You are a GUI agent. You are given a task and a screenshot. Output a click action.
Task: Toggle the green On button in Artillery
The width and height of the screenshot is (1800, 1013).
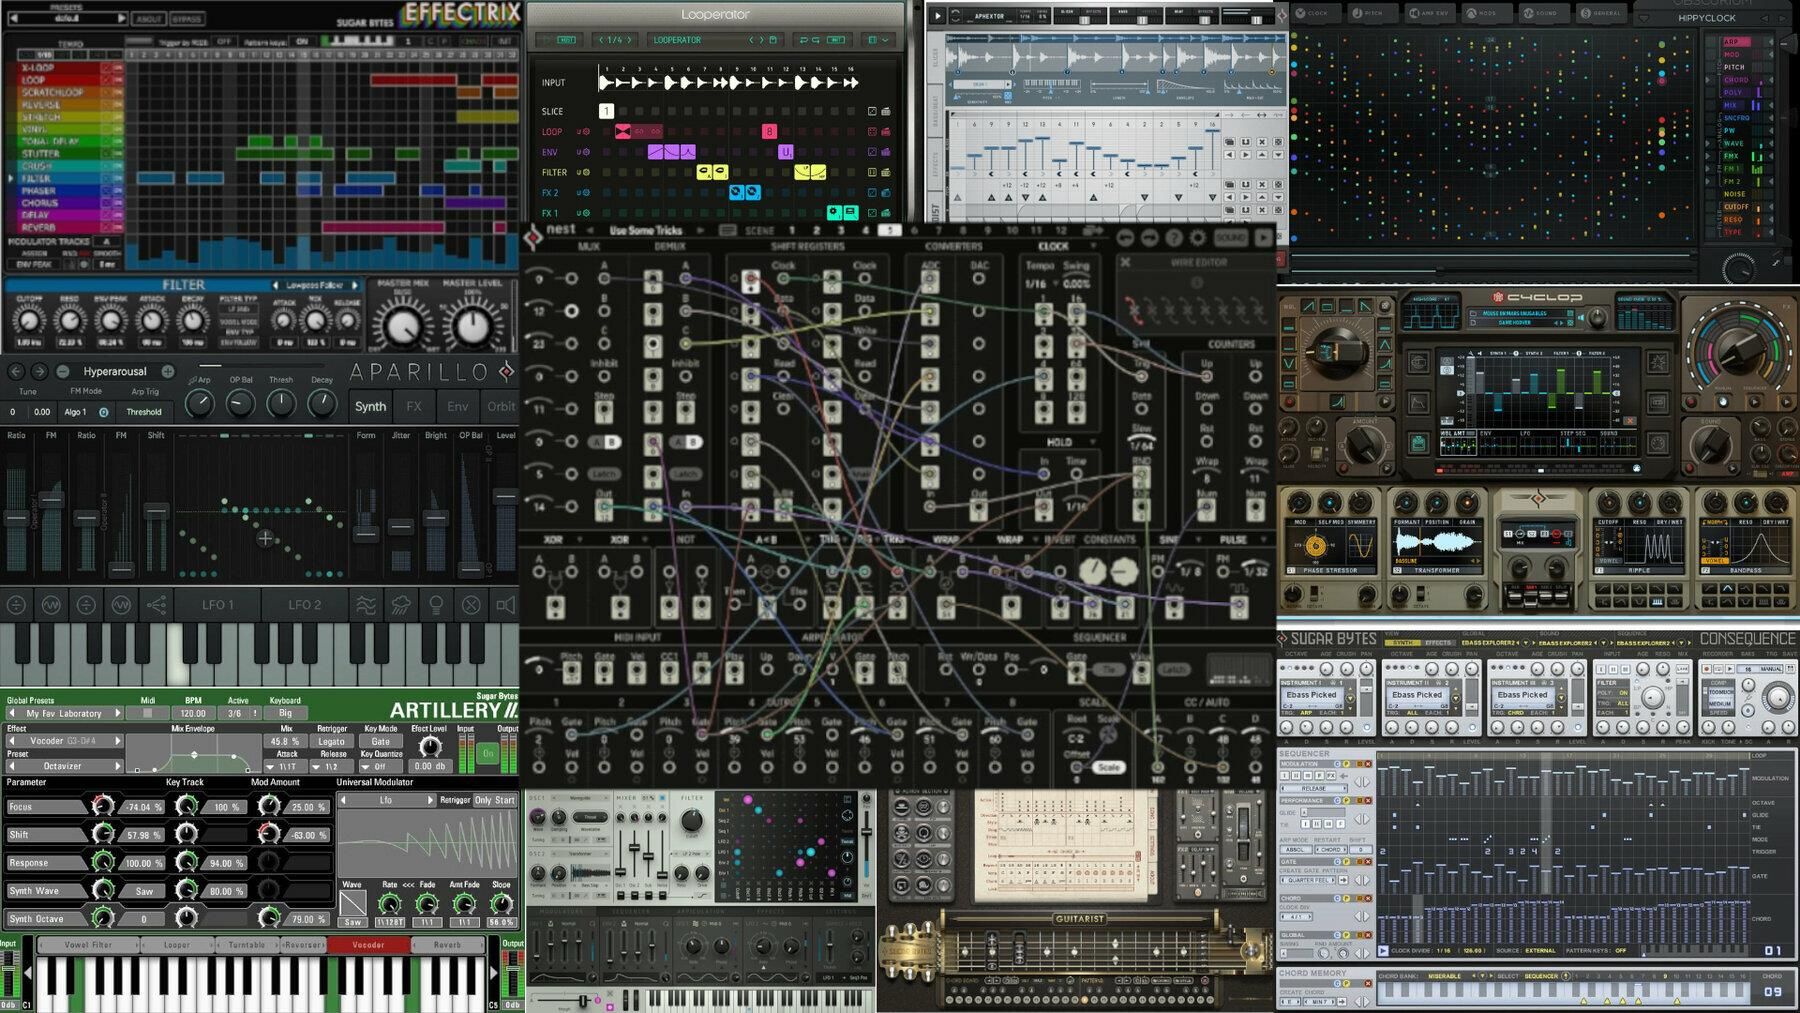coord(488,753)
